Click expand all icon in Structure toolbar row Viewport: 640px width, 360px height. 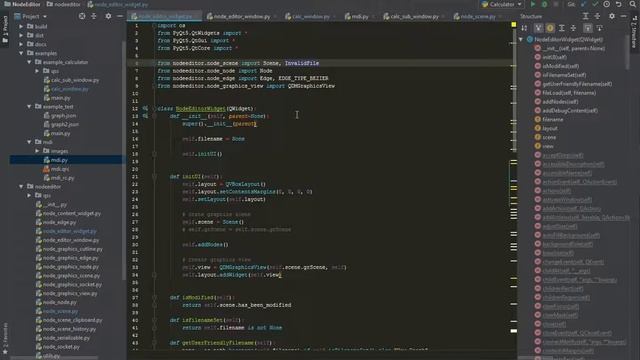tap(562, 28)
